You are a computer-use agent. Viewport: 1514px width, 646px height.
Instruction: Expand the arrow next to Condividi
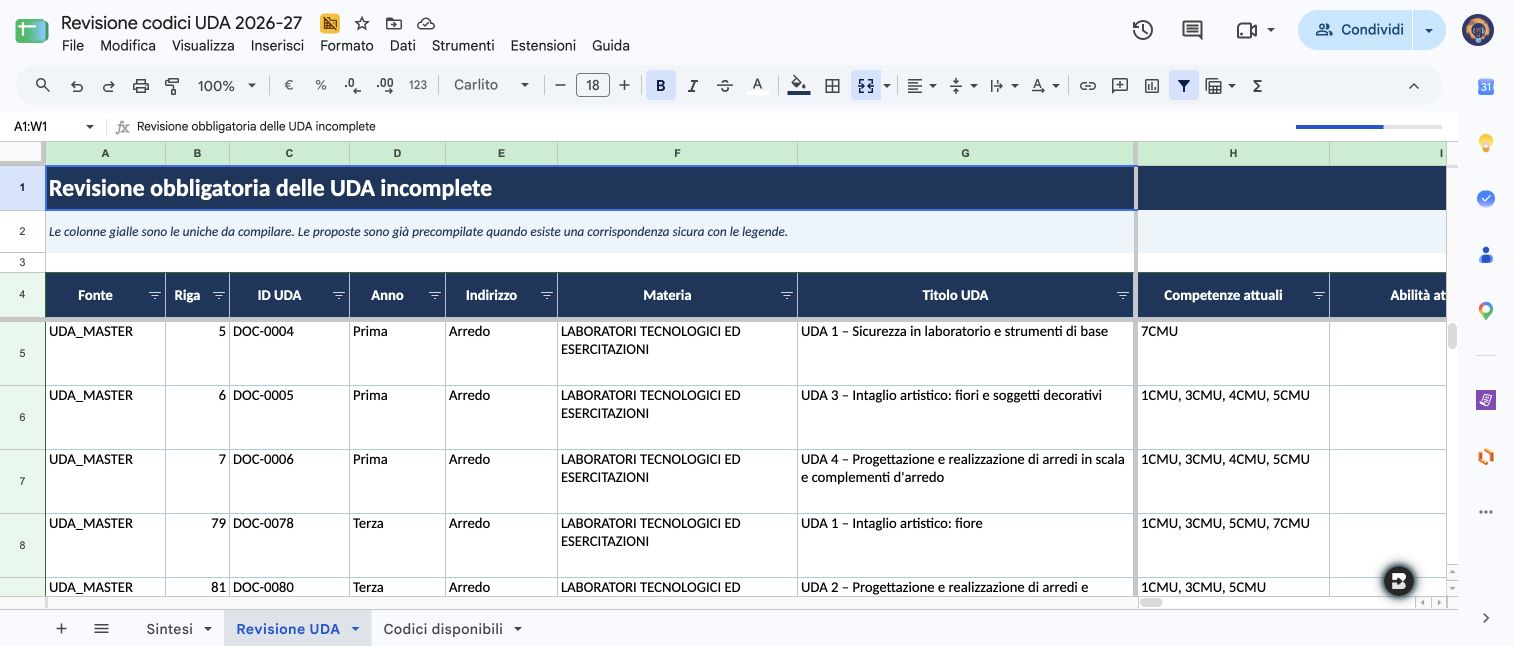(1430, 30)
